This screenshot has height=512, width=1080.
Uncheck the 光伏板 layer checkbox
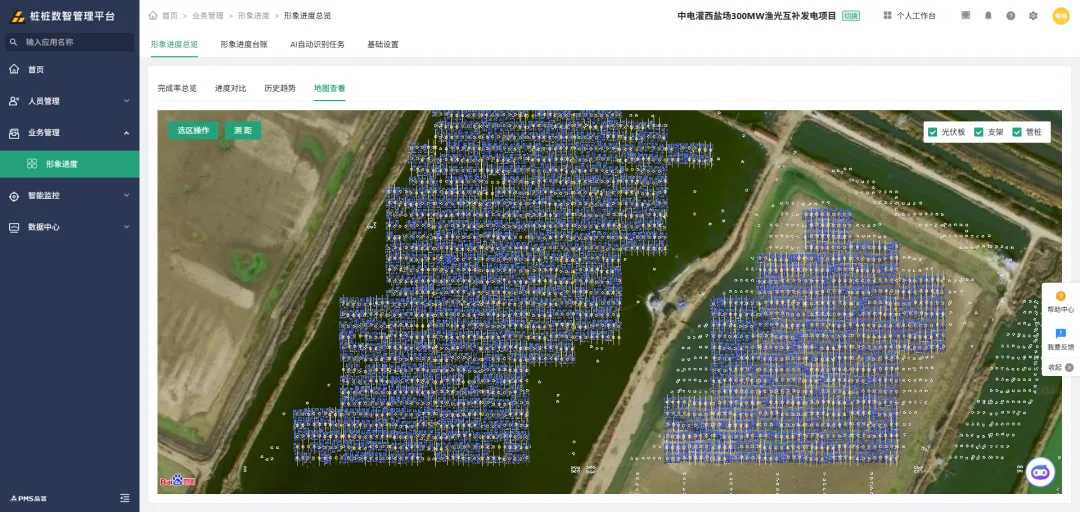932,132
